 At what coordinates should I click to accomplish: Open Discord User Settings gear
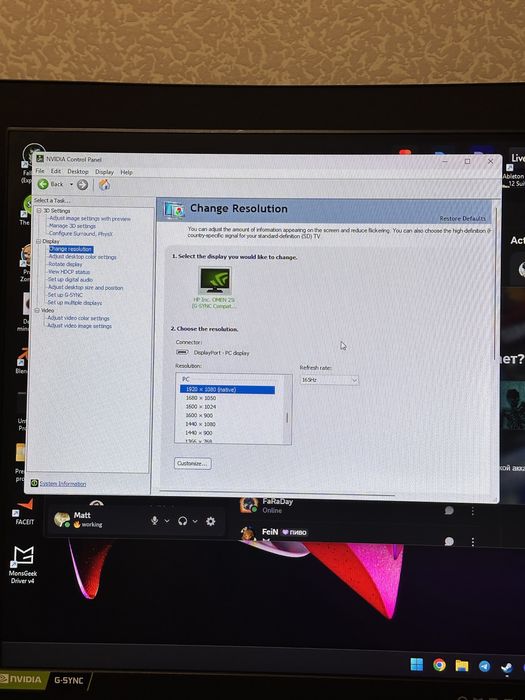click(211, 521)
